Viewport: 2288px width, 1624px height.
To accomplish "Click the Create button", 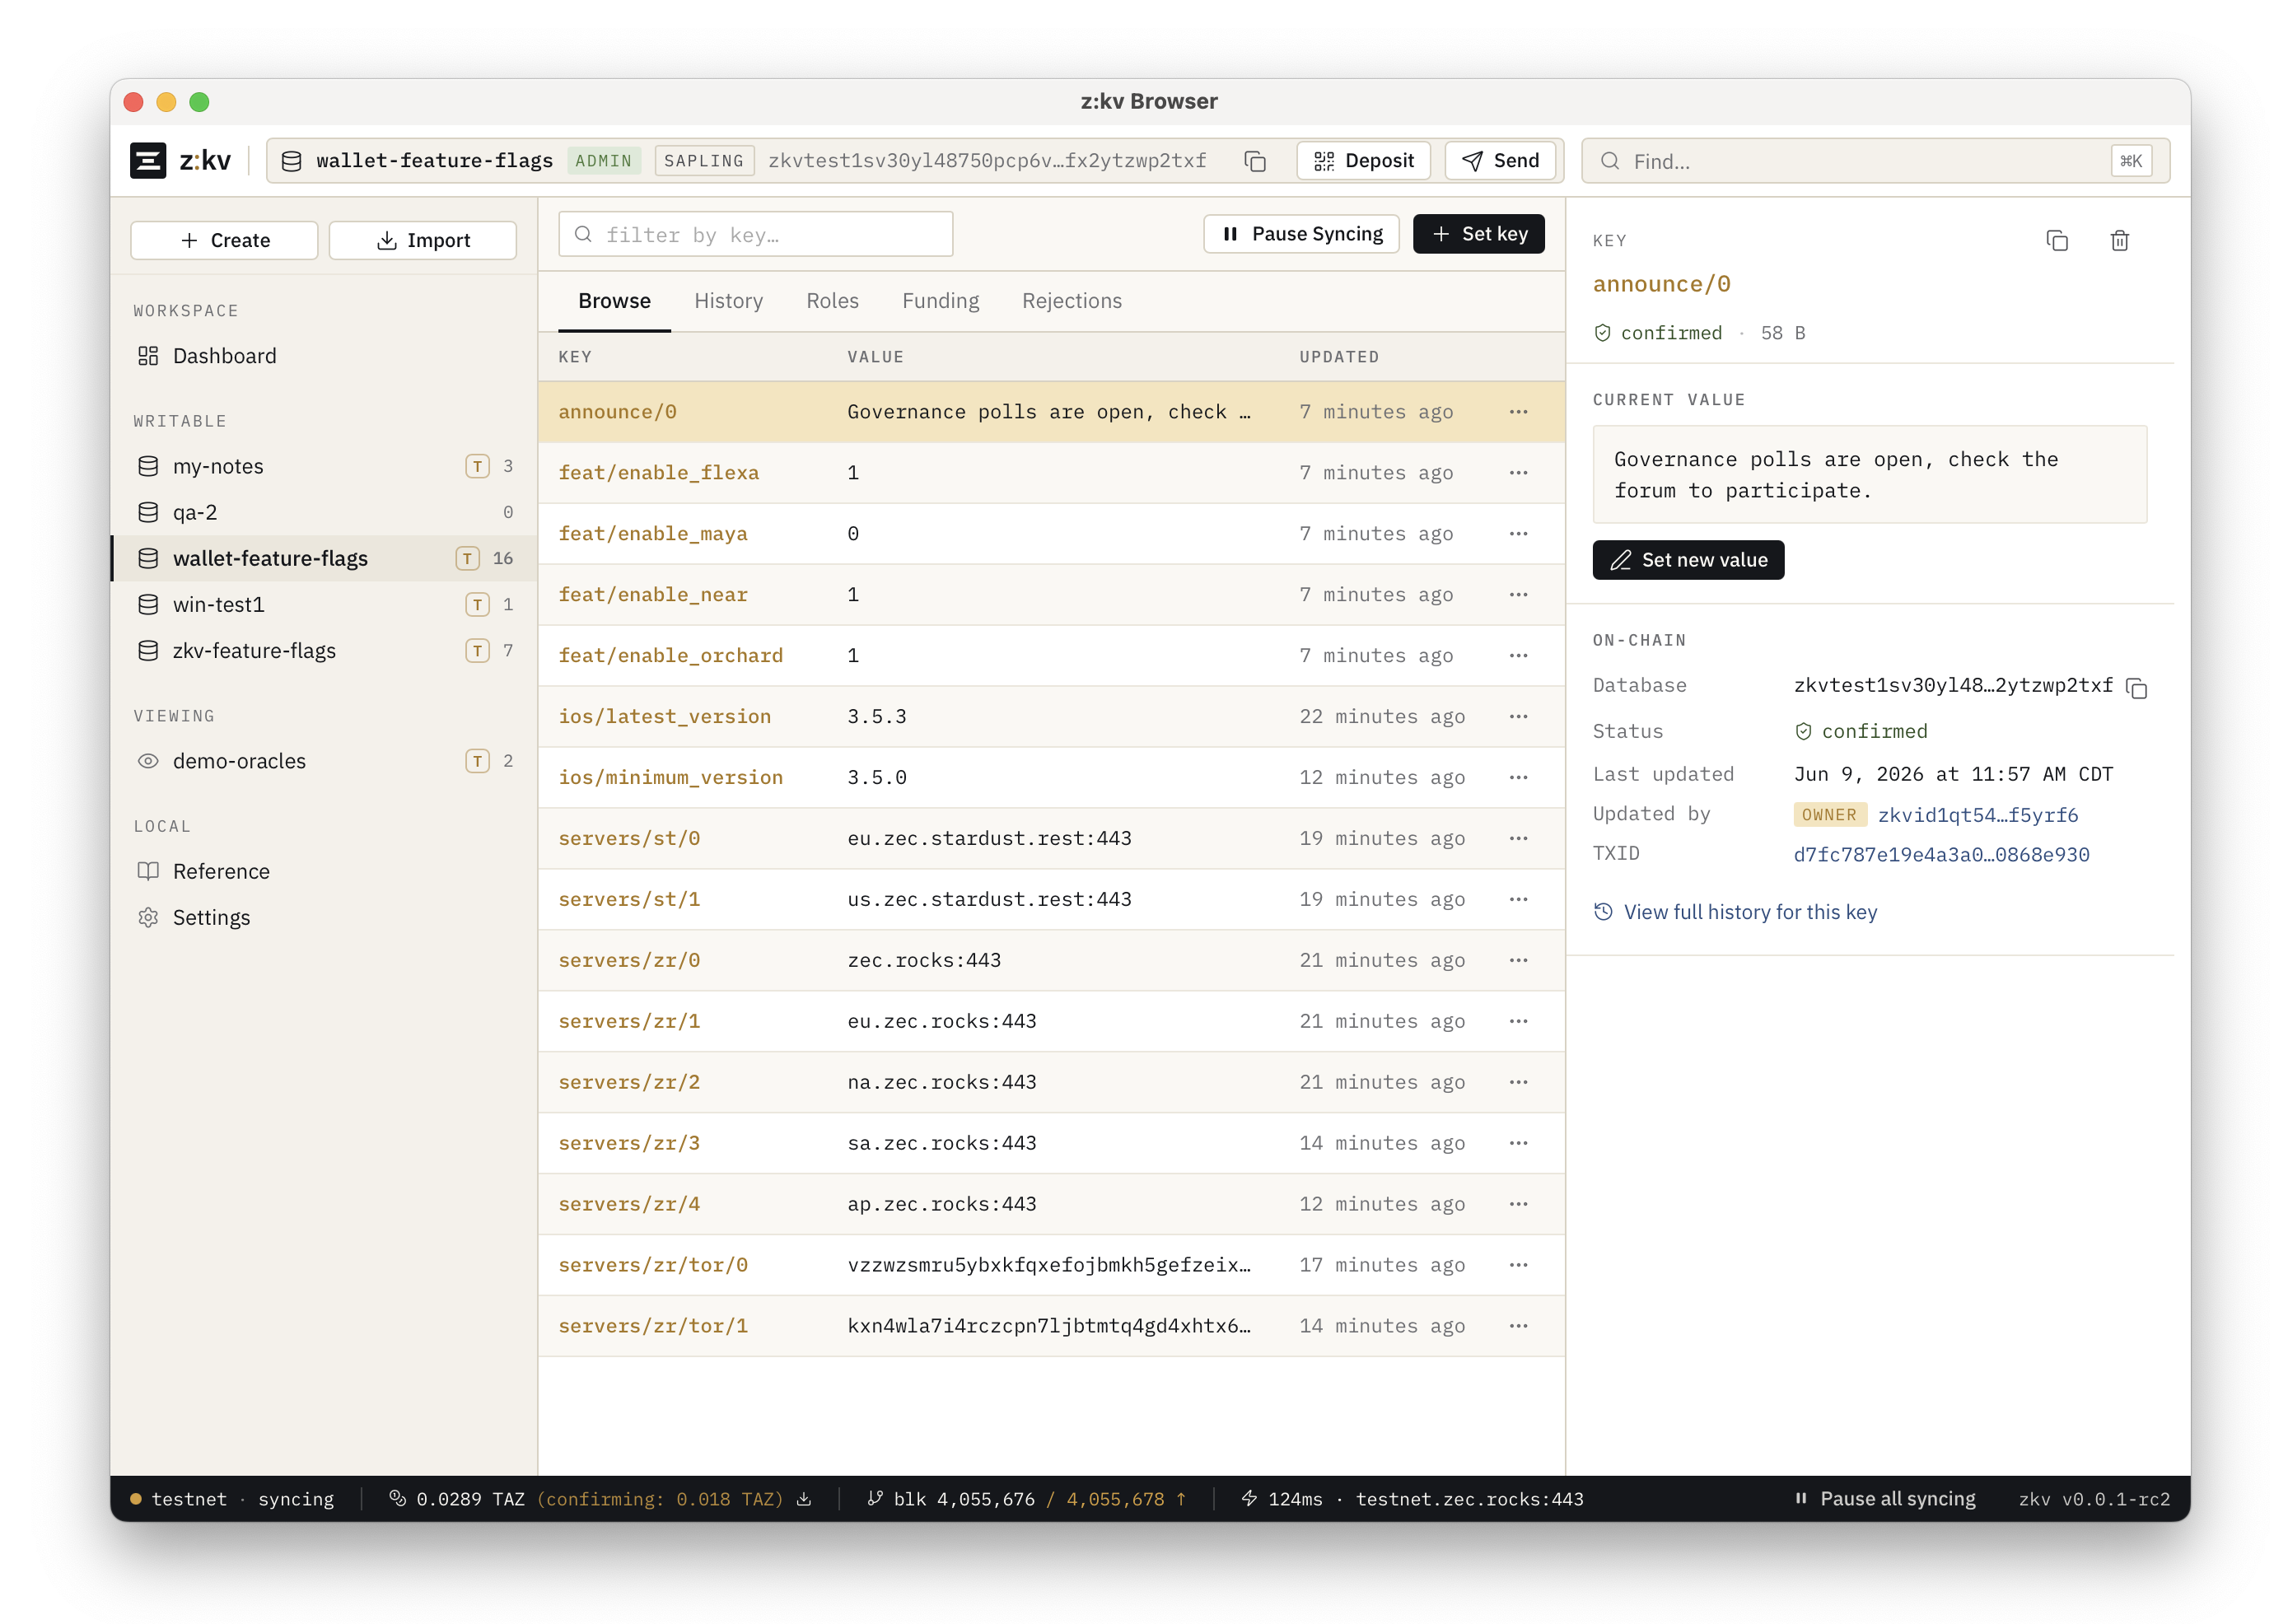I will click(x=224, y=241).
